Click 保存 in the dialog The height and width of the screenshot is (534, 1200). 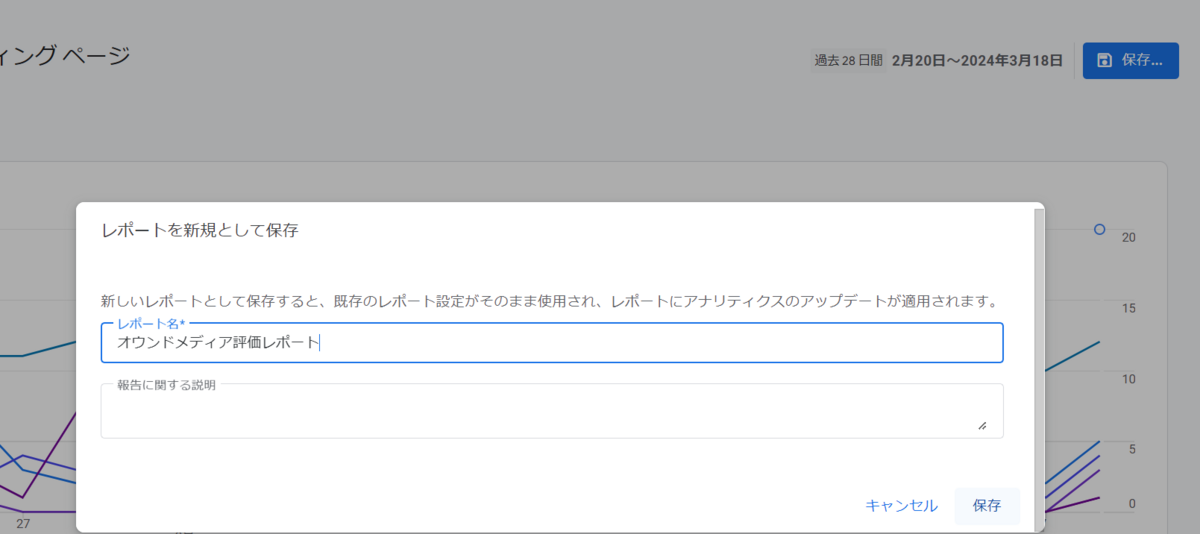click(x=987, y=506)
